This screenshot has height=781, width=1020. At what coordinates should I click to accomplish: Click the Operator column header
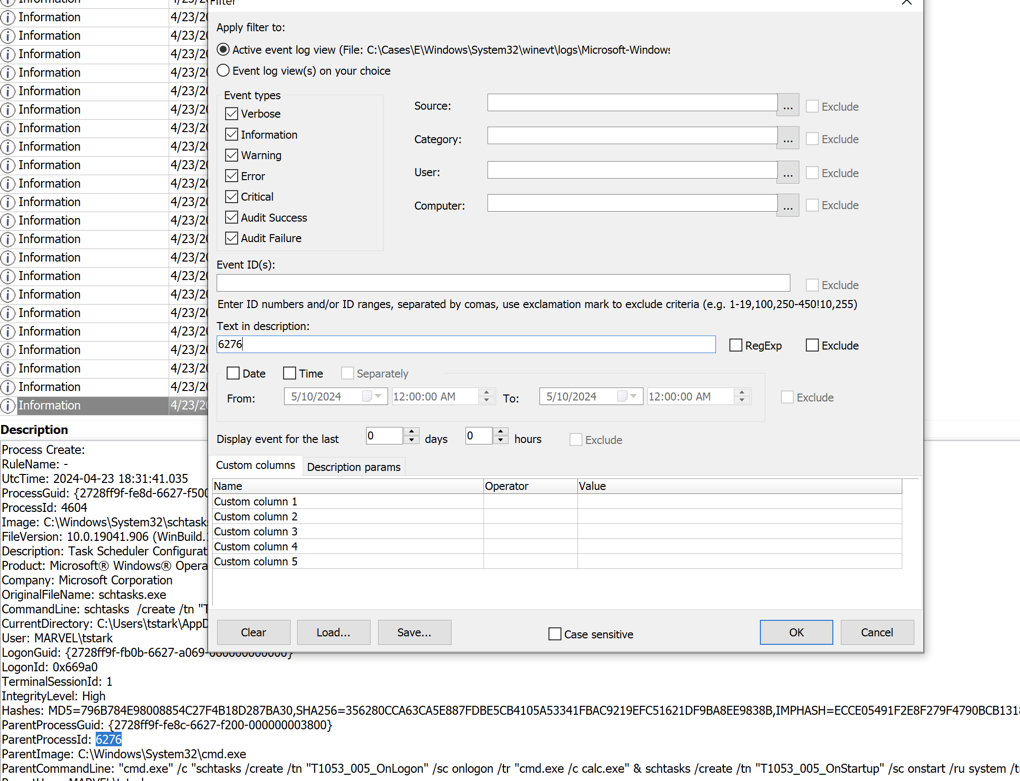click(530, 486)
